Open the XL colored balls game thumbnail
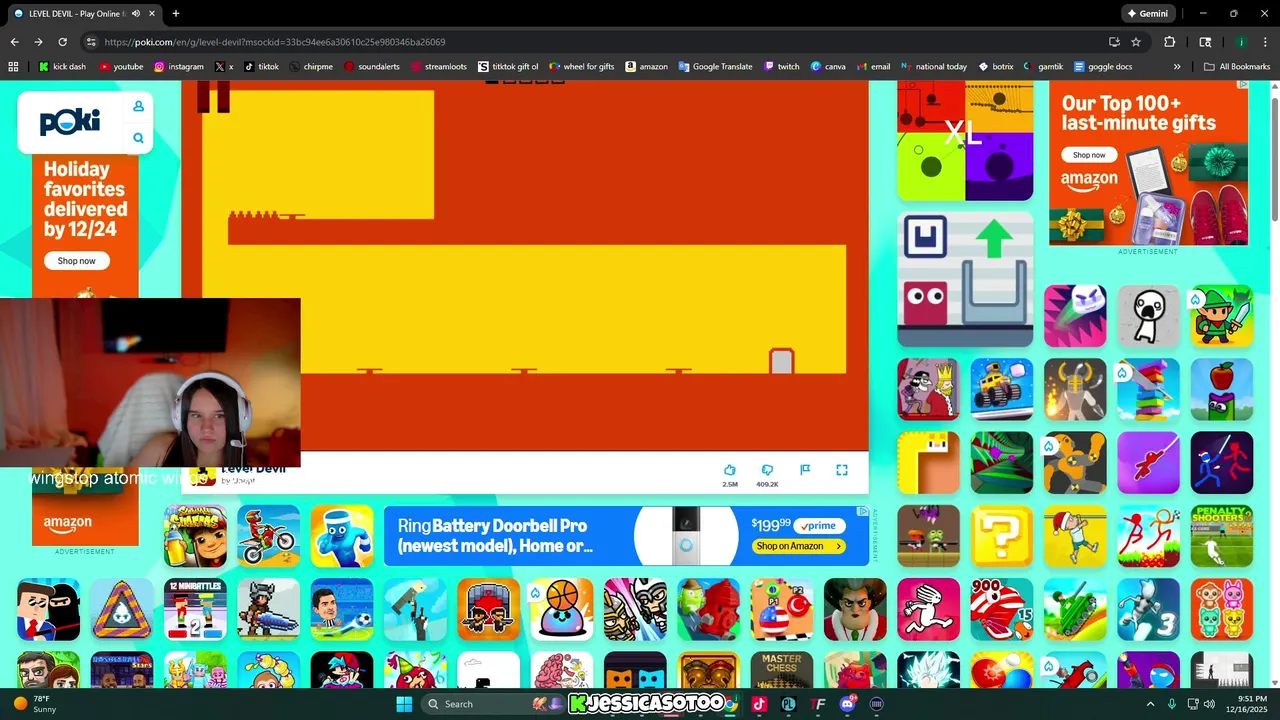The height and width of the screenshot is (720, 1280). click(x=965, y=141)
